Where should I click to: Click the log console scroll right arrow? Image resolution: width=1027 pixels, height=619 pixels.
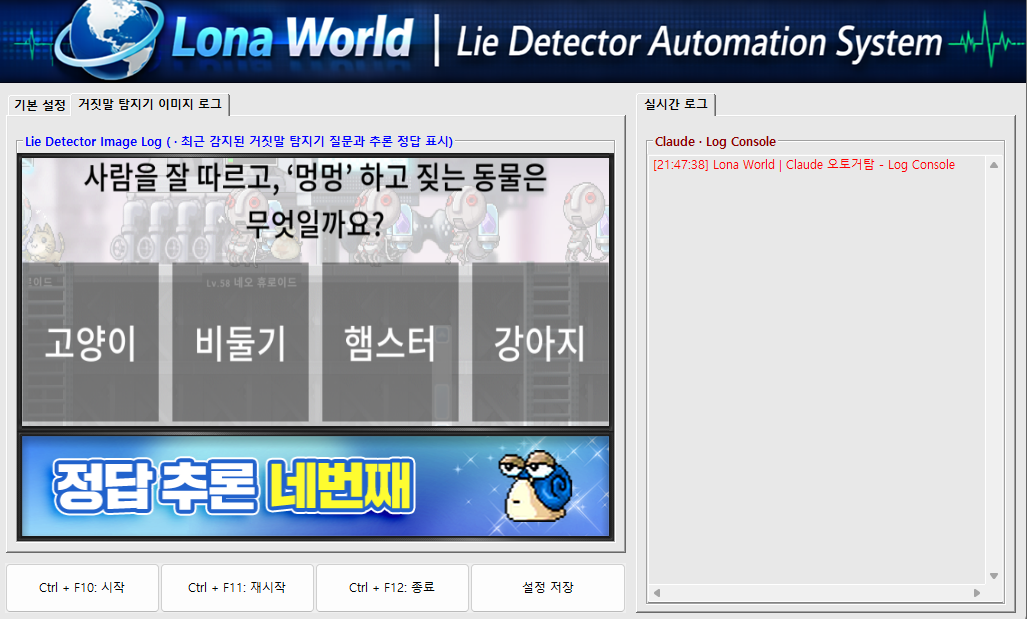pos(977,593)
